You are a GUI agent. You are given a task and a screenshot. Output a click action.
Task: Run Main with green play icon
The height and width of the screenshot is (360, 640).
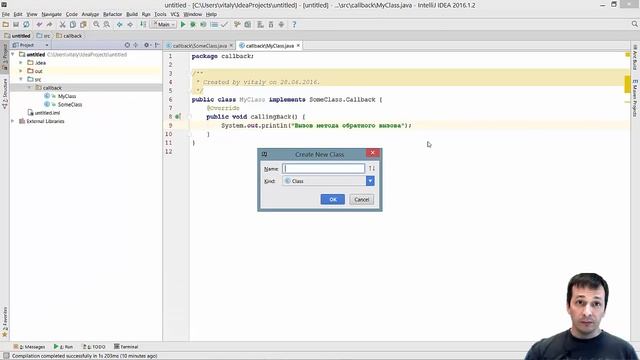pos(183,25)
